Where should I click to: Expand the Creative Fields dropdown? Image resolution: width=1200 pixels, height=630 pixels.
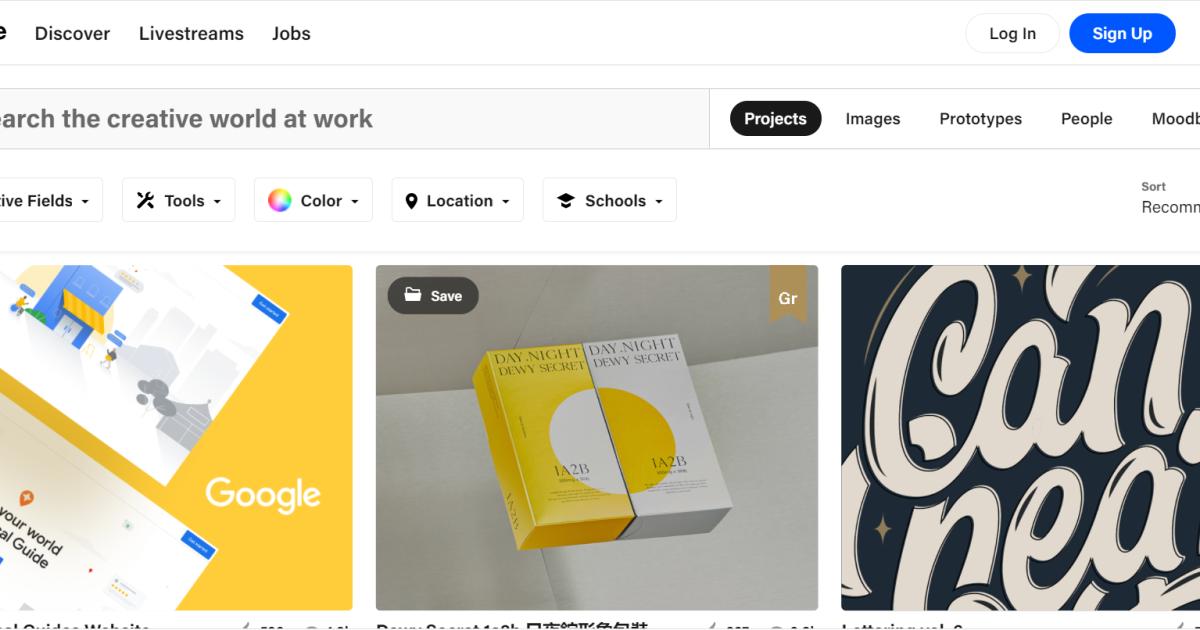pos(84,201)
